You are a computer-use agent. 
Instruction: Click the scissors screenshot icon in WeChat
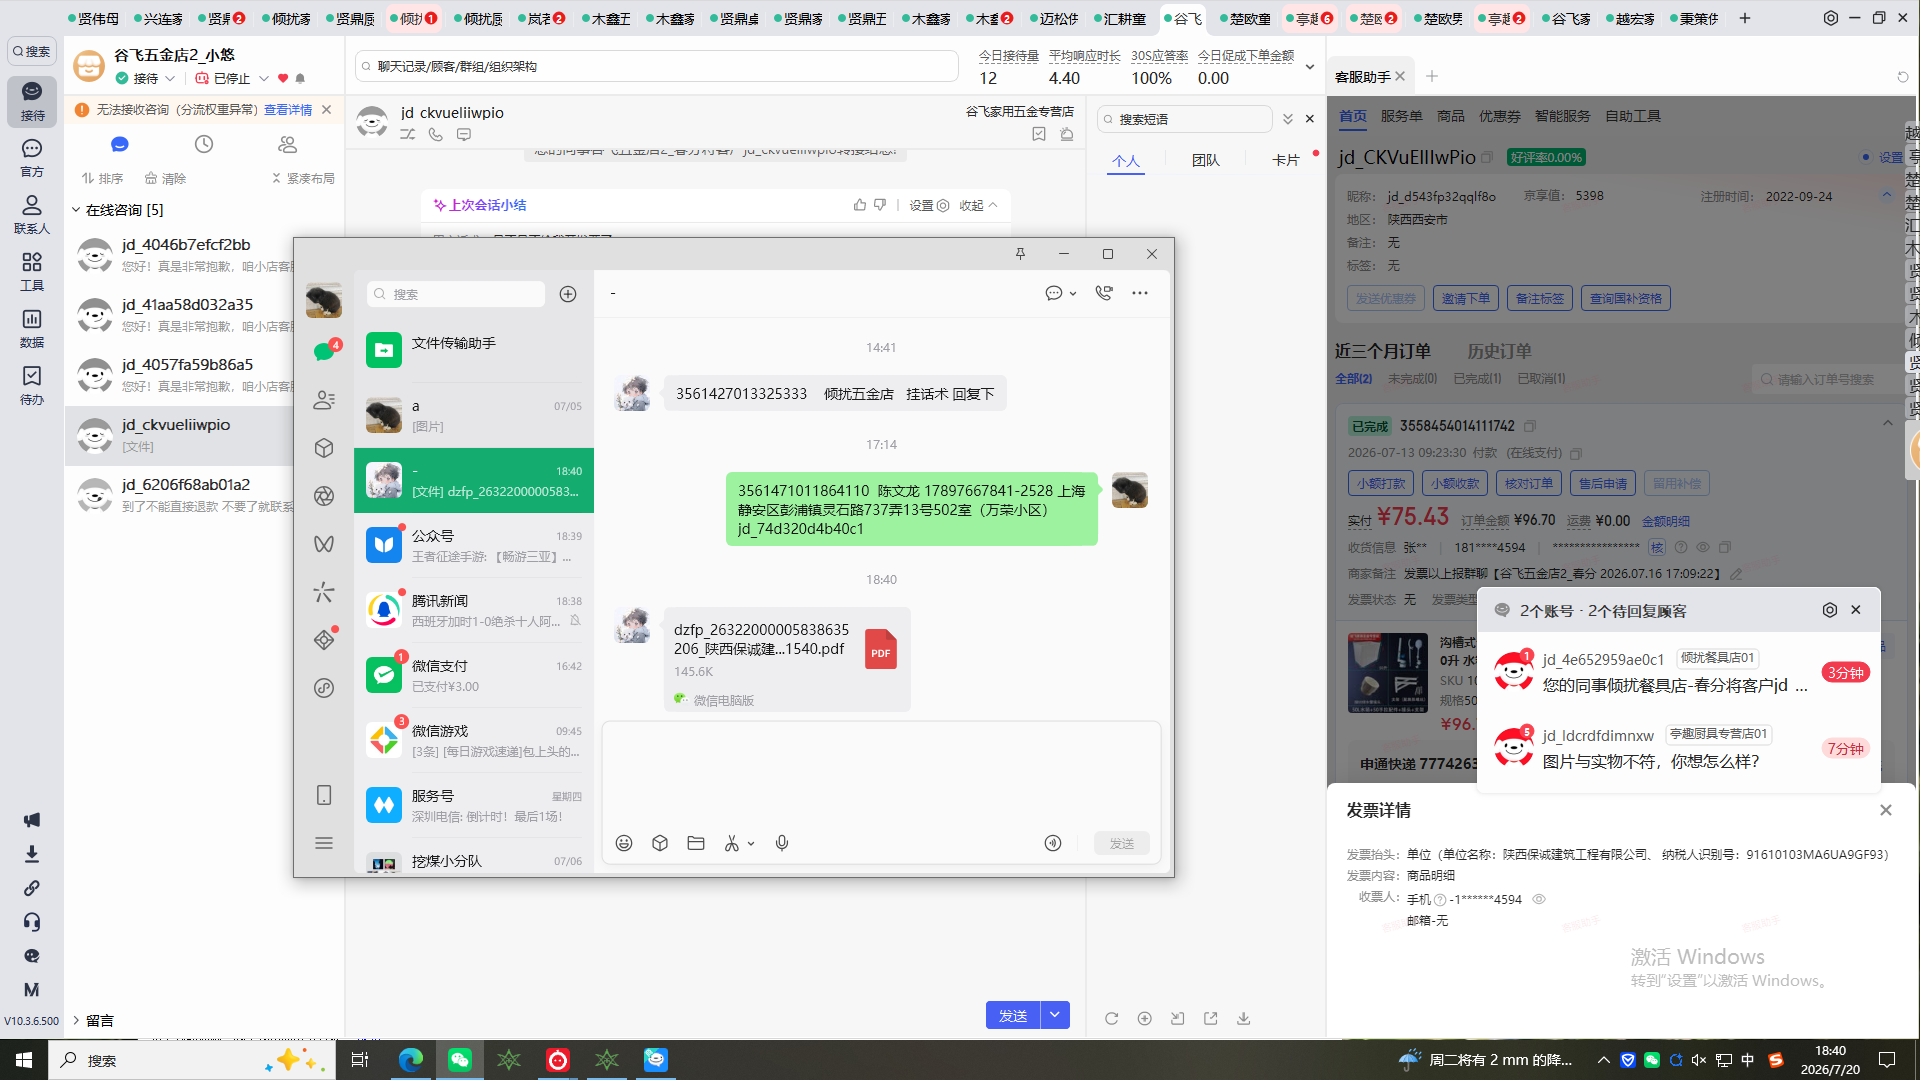tap(732, 843)
